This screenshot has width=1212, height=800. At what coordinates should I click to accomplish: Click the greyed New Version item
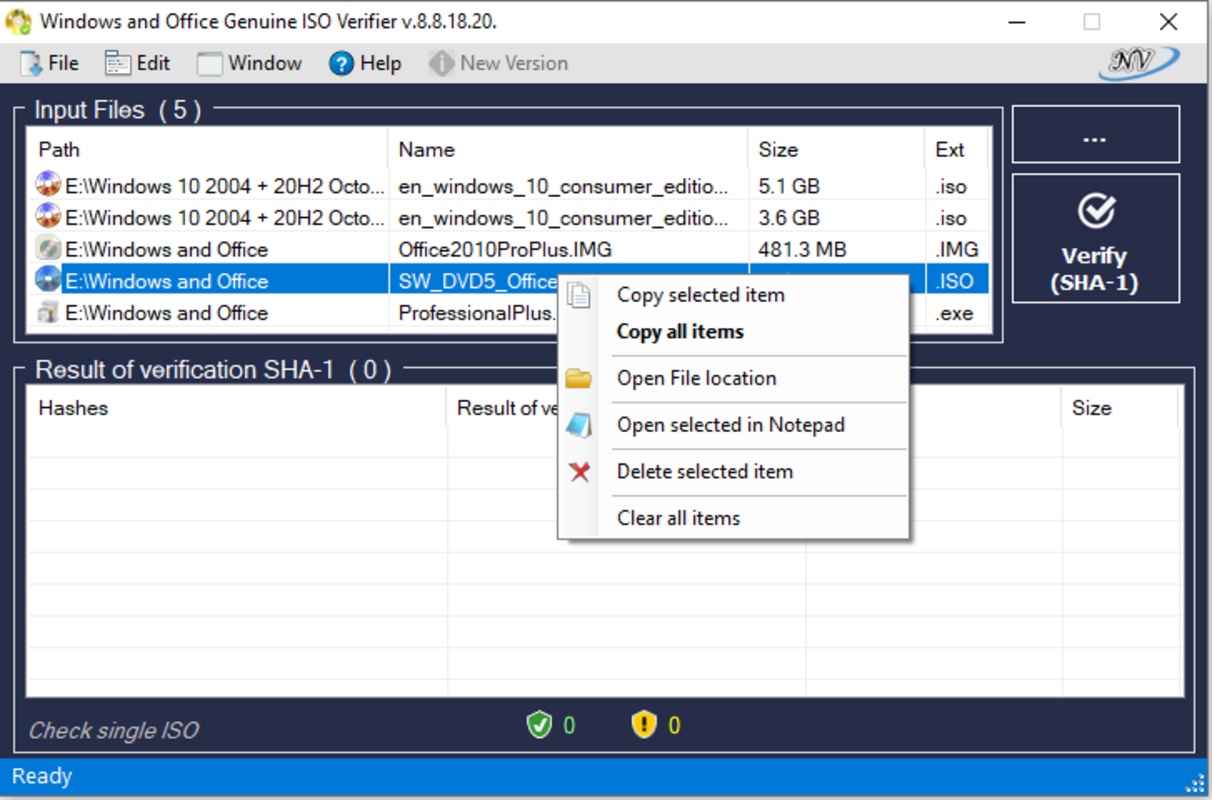point(499,63)
